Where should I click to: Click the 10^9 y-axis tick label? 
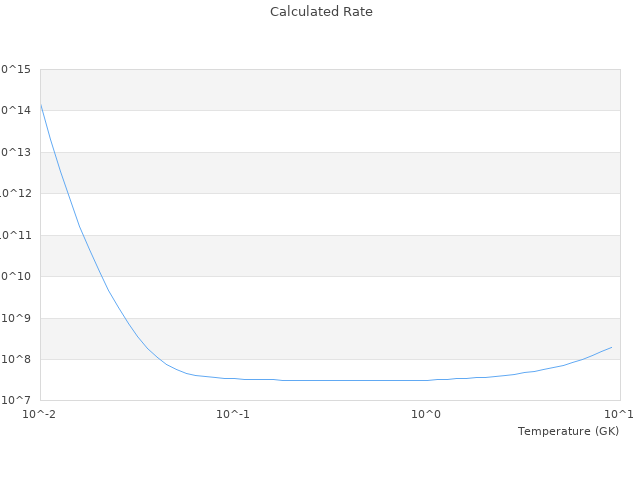[x=18, y=318]
